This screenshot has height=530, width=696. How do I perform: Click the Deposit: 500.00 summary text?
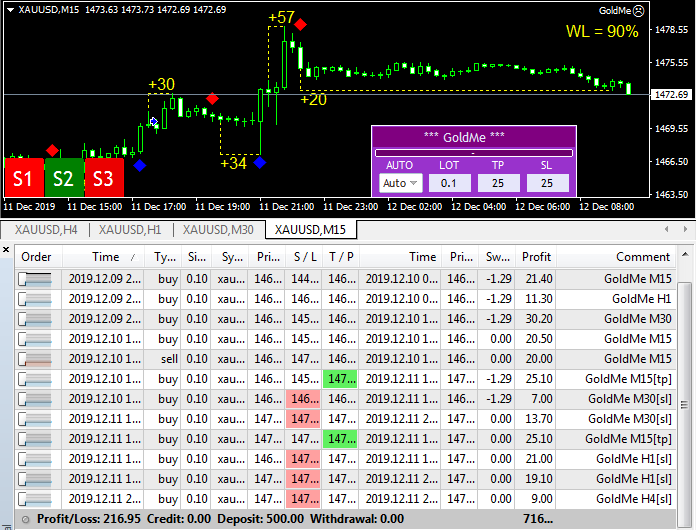[x=261, y=519]
